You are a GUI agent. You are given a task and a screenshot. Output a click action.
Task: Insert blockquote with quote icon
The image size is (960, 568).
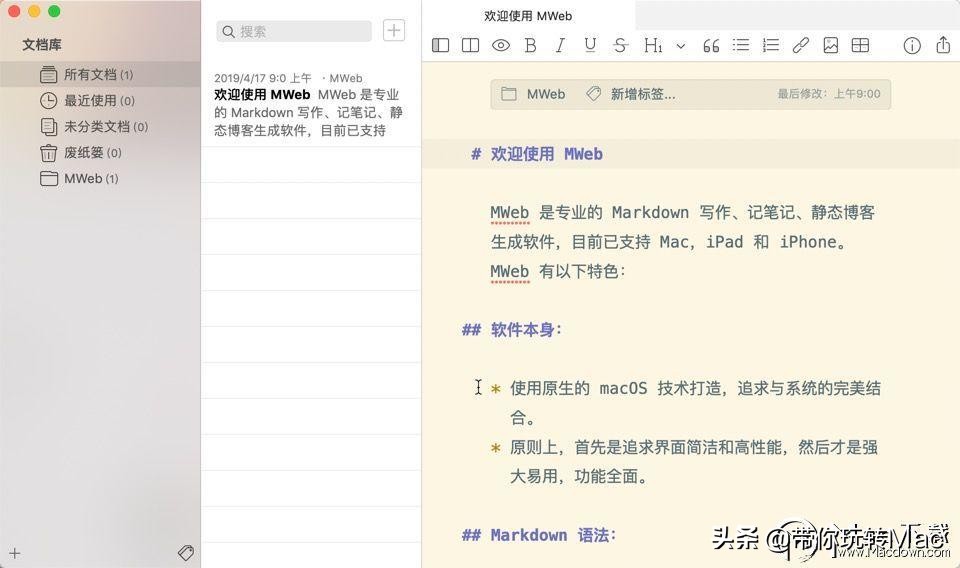tap(711, 45)
